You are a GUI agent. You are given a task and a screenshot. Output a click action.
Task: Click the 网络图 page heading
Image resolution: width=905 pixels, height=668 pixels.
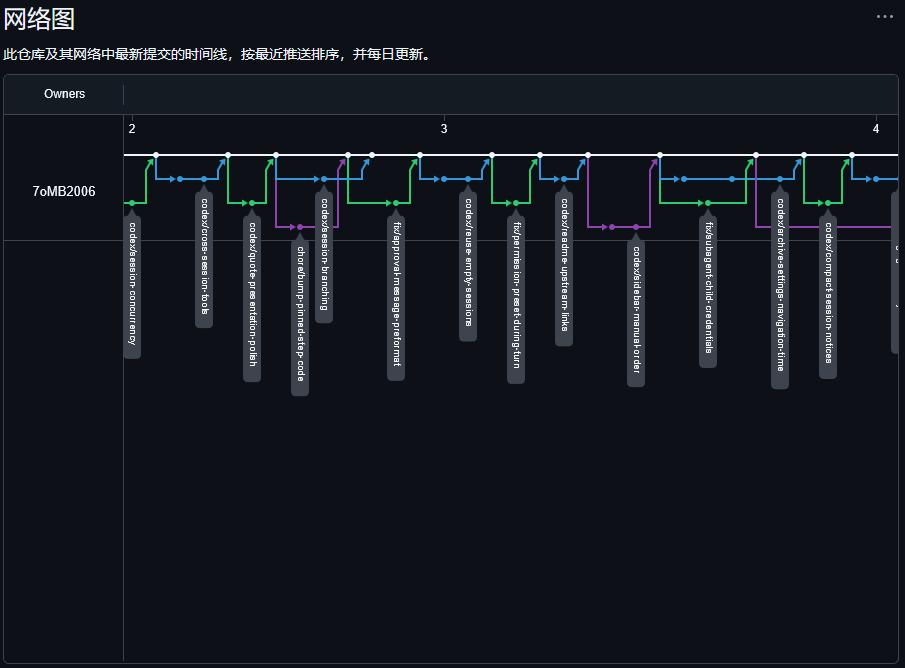(x=39, y=19)
